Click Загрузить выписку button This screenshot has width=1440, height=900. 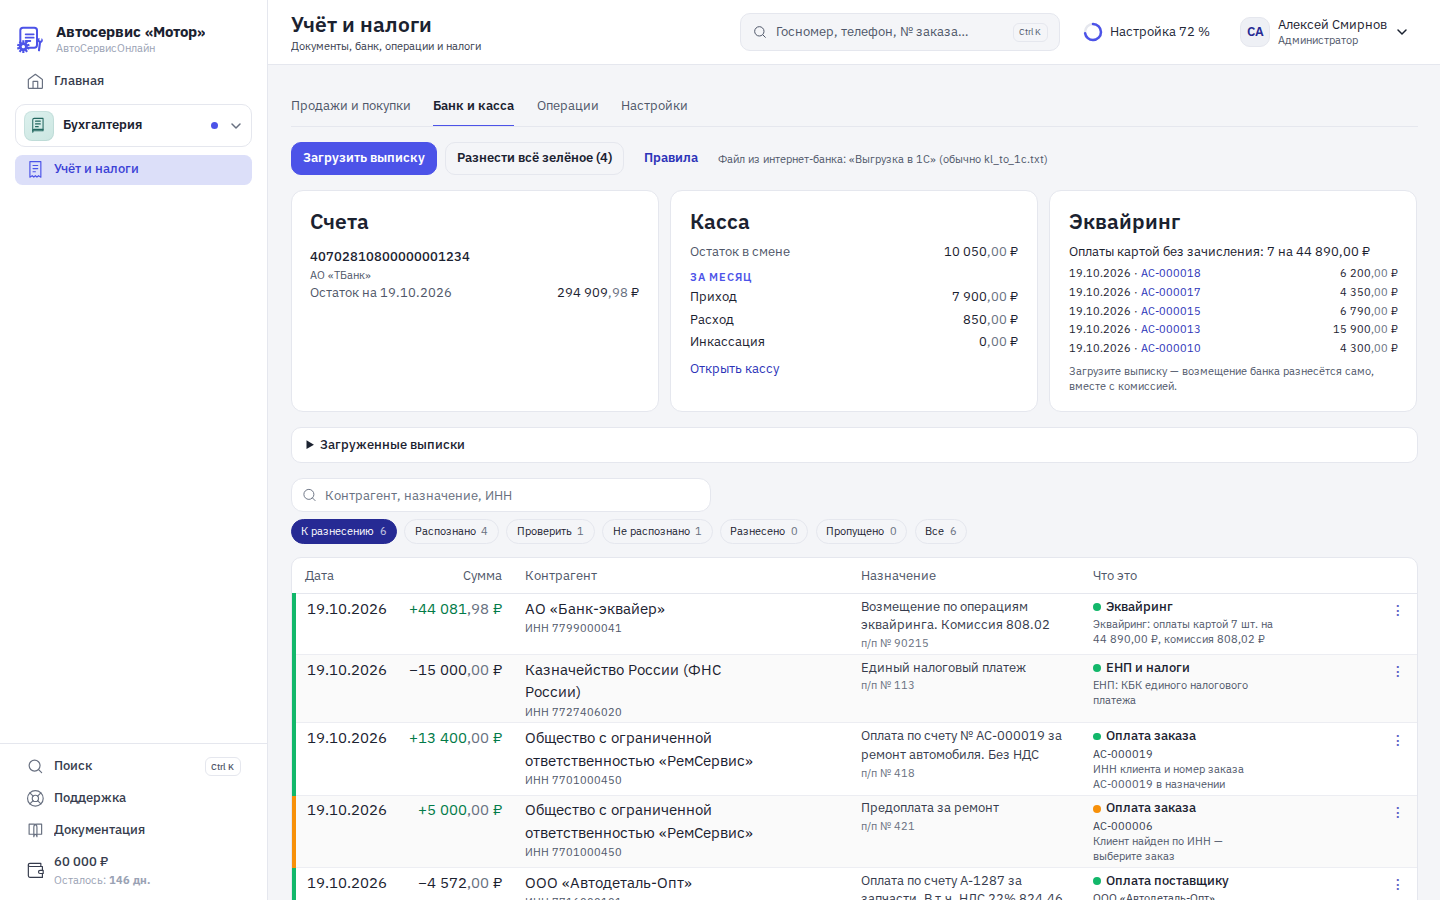[x=364, y=158]
